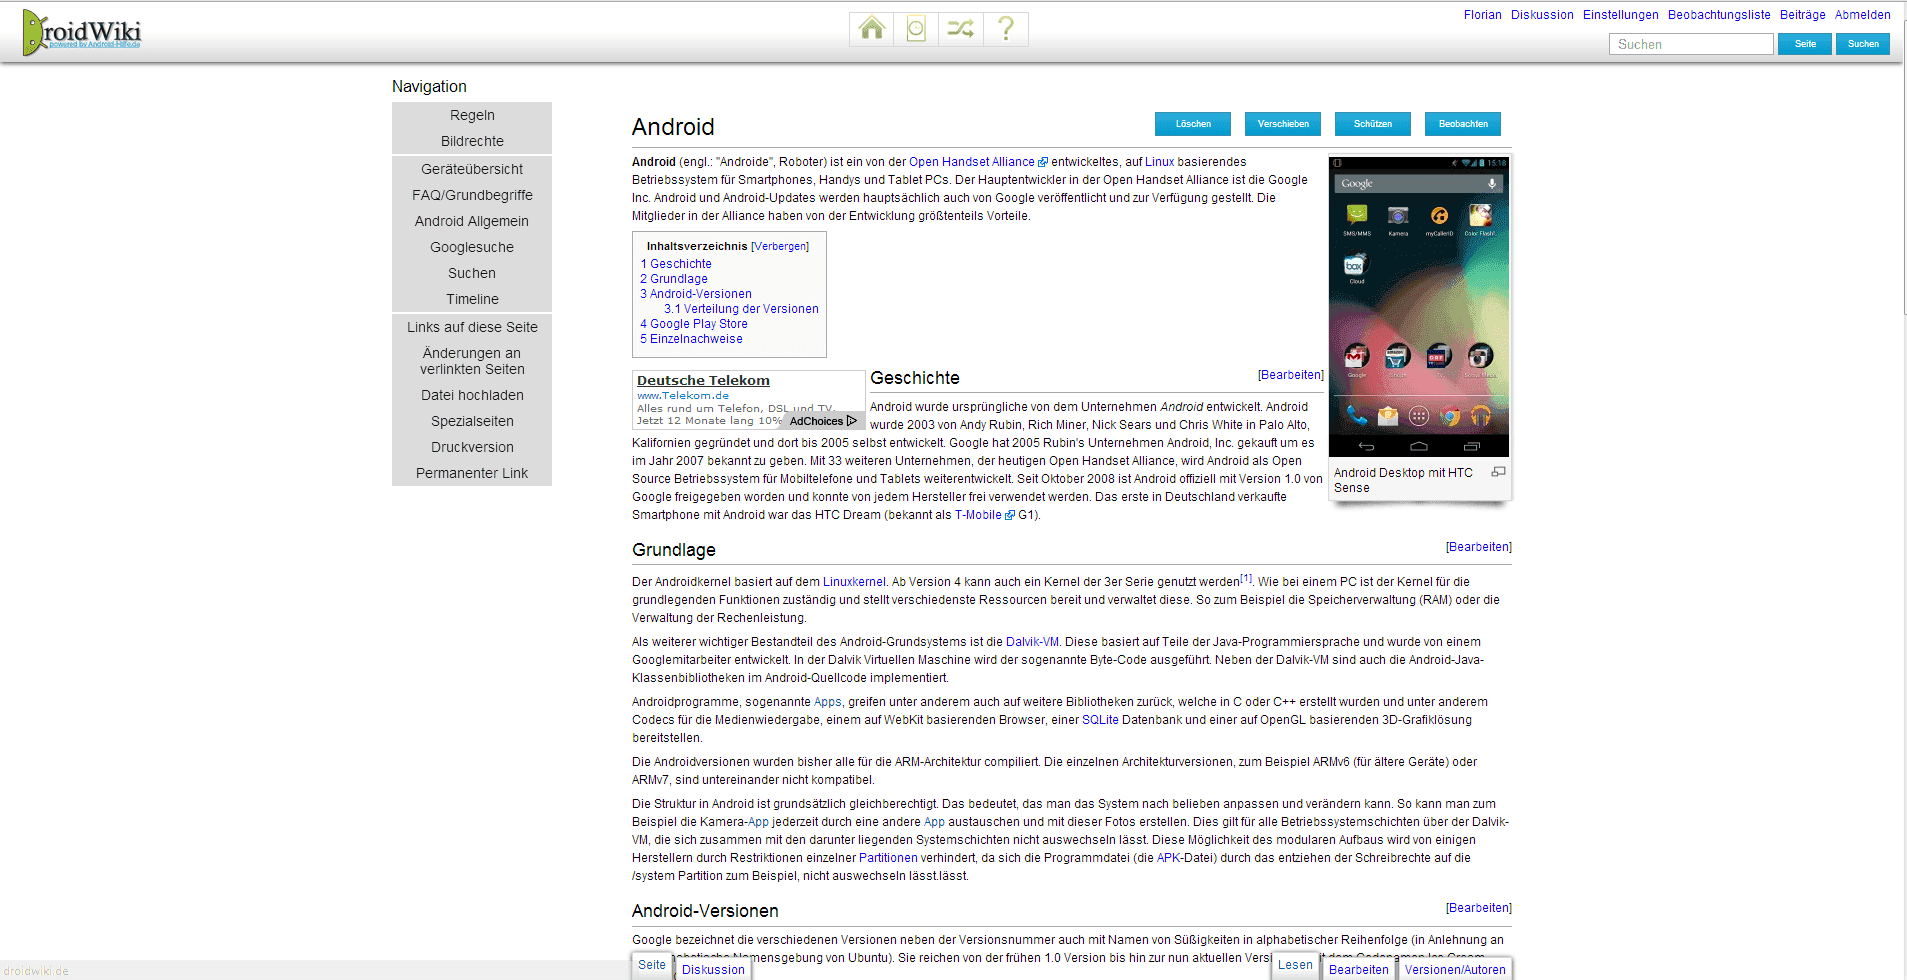
Task: Open the Linuxkernel link
Action: coord(854,582)
